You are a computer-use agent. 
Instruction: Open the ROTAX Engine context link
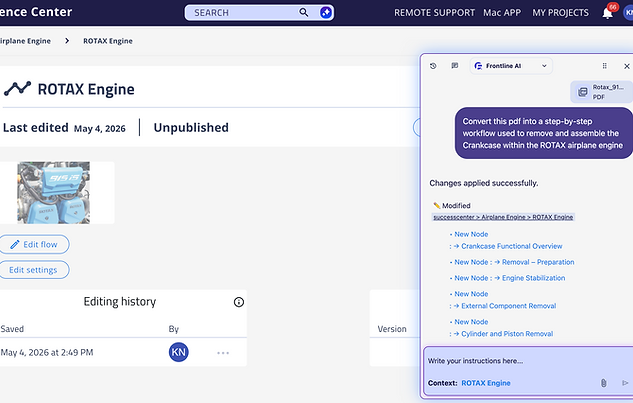pyautogui.click(x=486, y=383)
